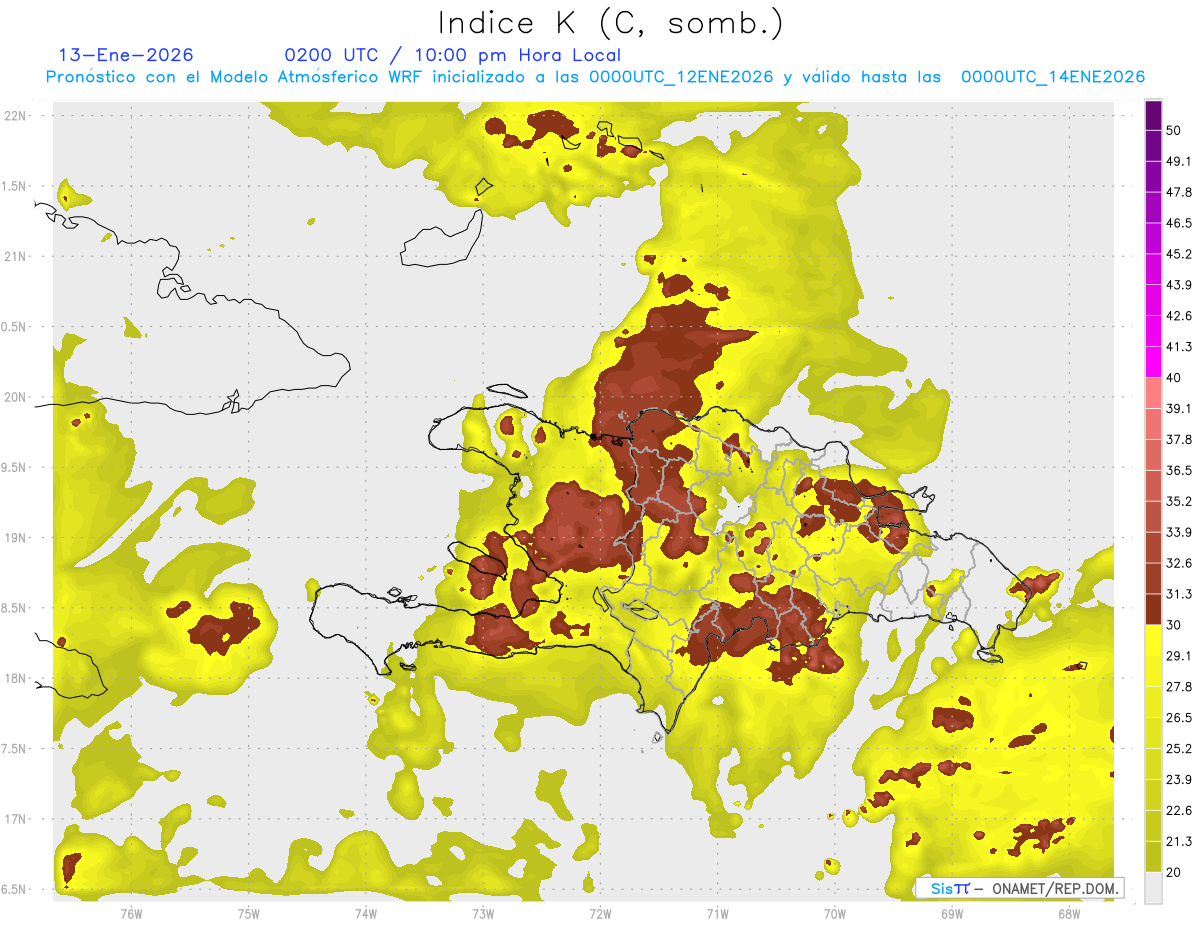Click the colorbar value '46.5'
The height and width of the screenshot is (927, 1200).
1179,223
